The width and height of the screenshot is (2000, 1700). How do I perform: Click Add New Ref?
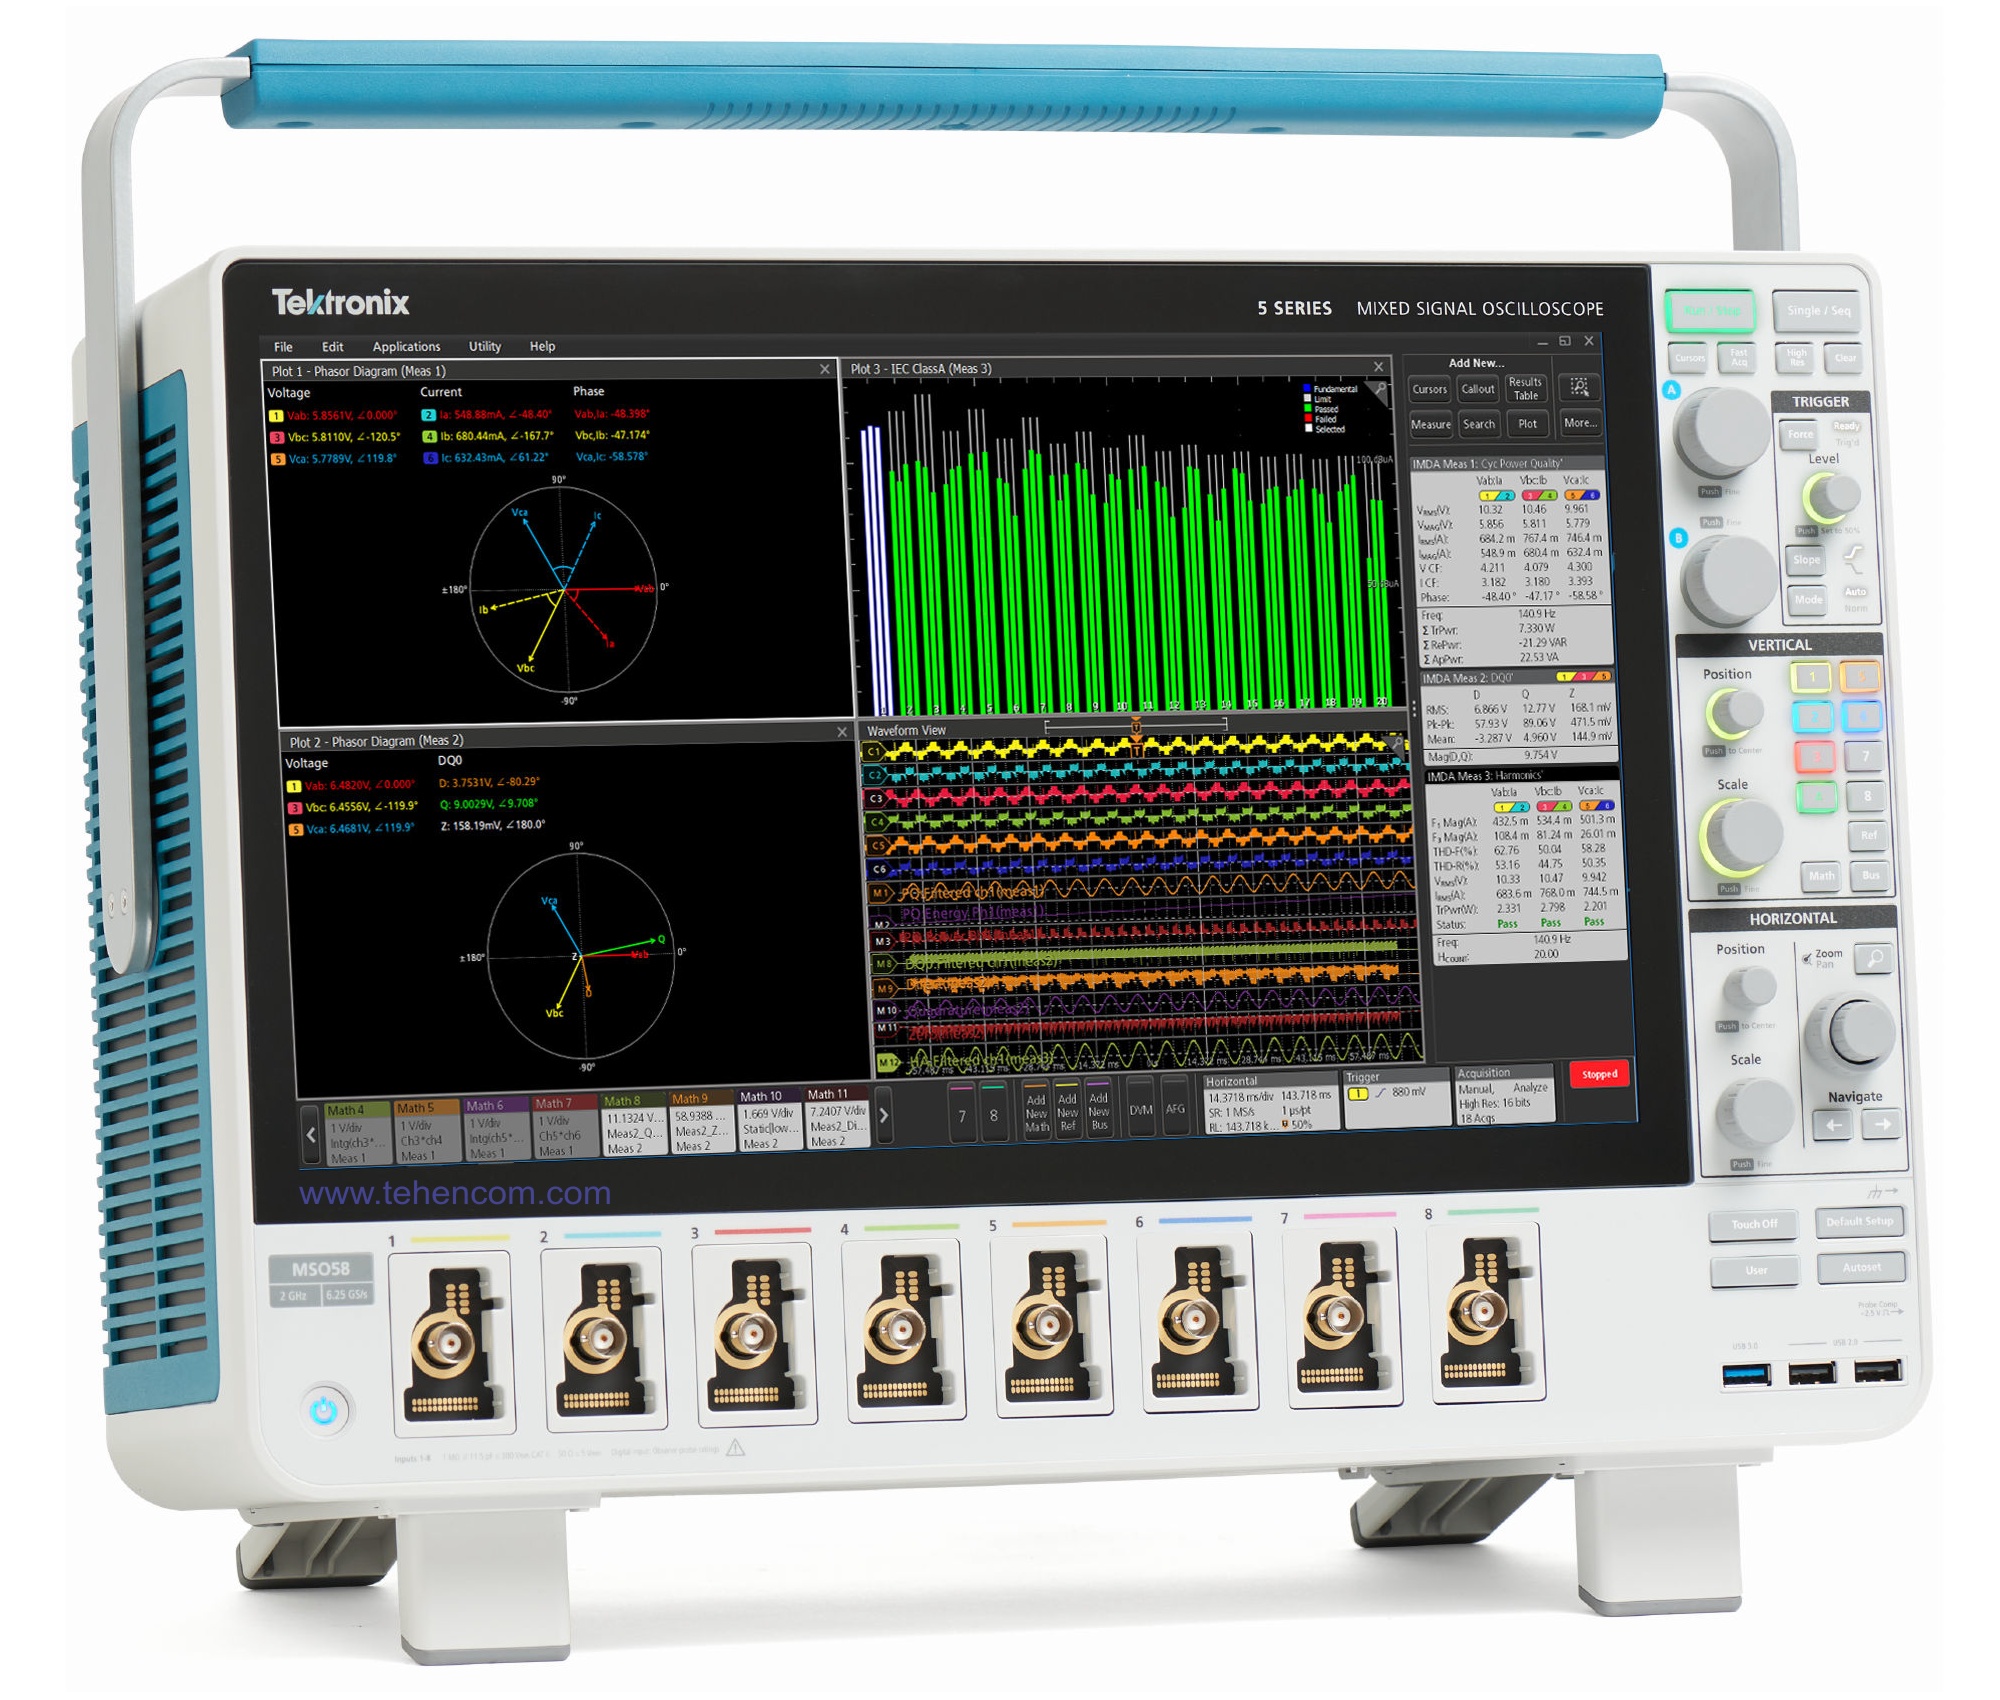(1067, 1109)
